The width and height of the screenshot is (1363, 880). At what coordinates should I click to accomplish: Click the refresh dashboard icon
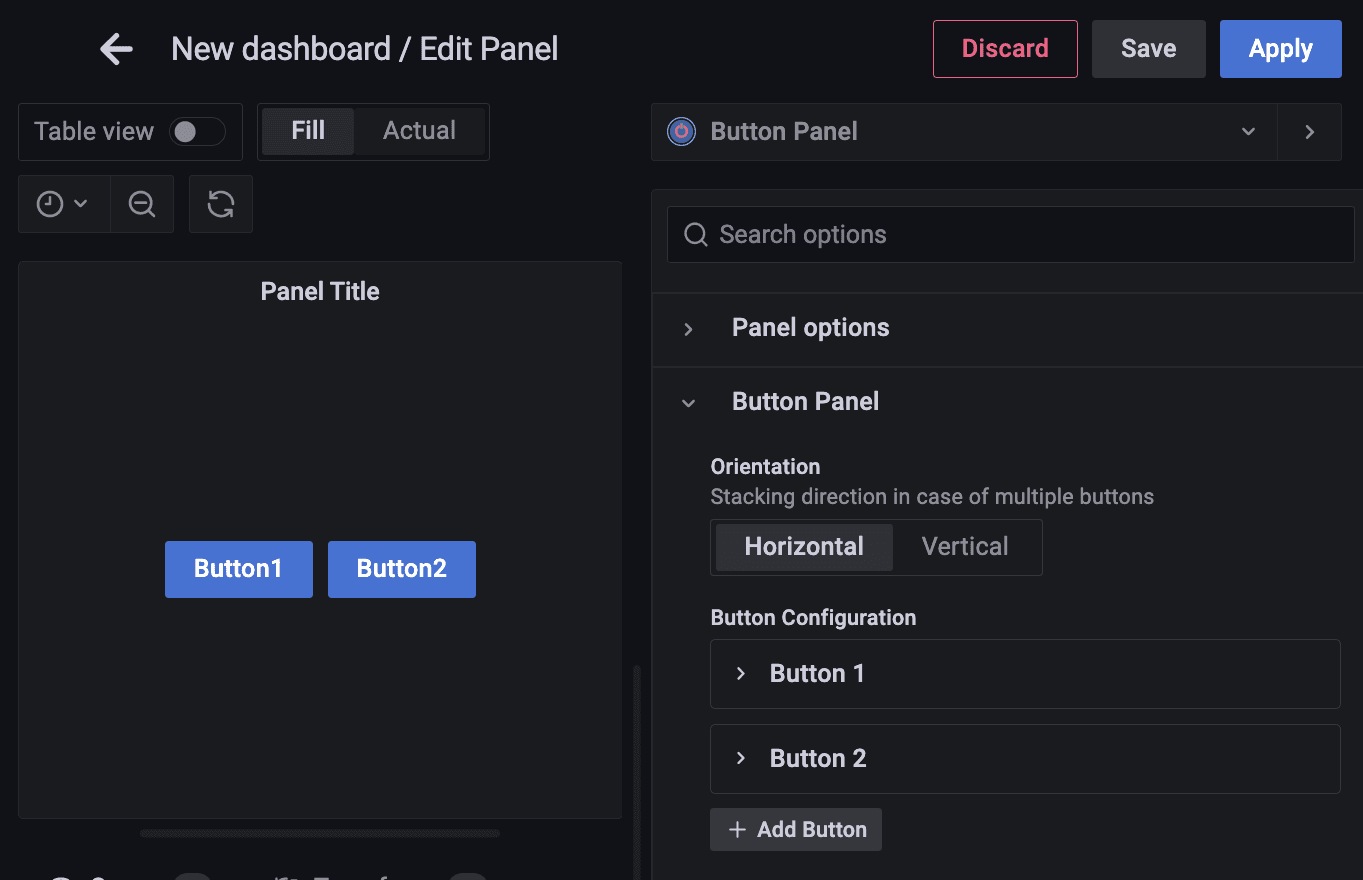click(x=220, y=204)
